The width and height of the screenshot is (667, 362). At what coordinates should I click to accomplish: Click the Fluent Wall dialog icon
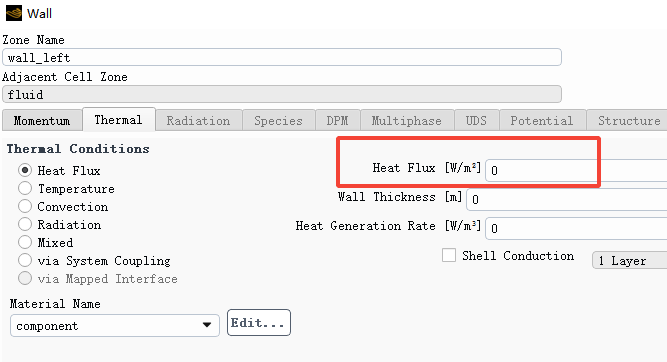click(x=14, y=13)
